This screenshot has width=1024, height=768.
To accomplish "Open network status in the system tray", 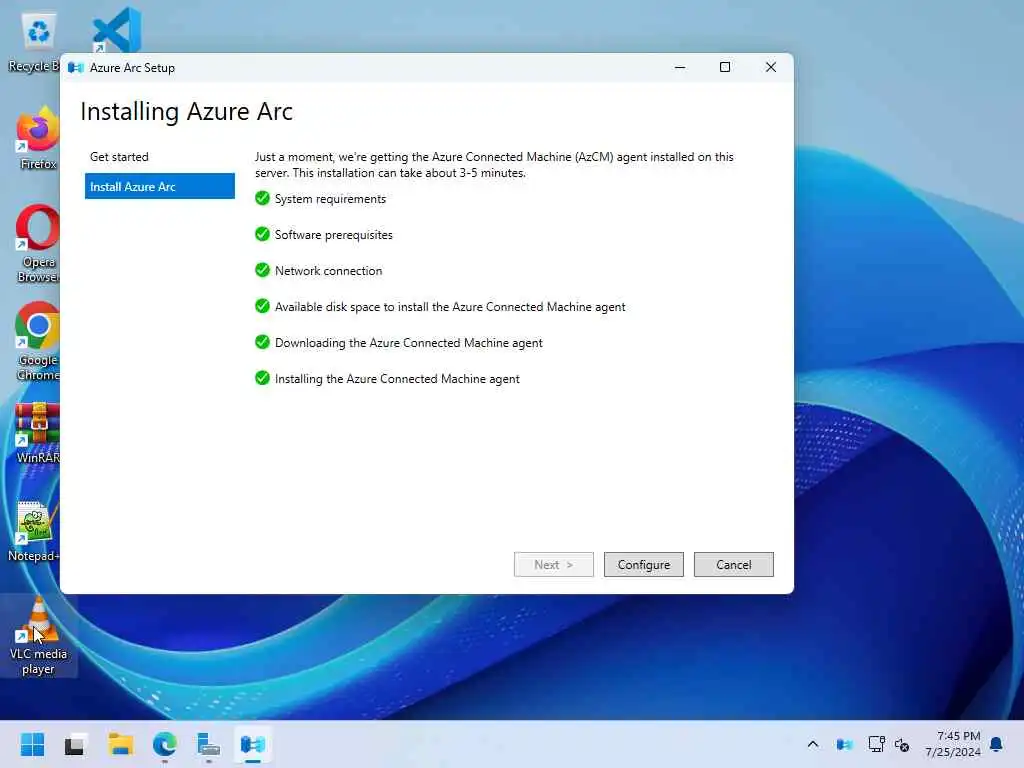I will tap(876, 744).
